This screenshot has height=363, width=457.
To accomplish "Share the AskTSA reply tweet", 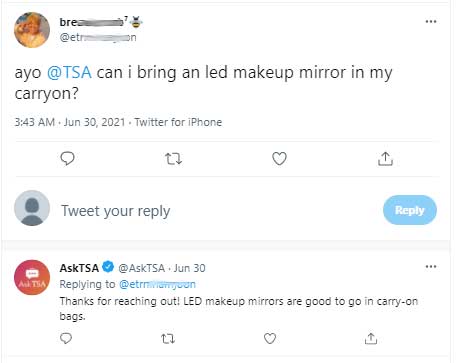I will coord(371,339).
